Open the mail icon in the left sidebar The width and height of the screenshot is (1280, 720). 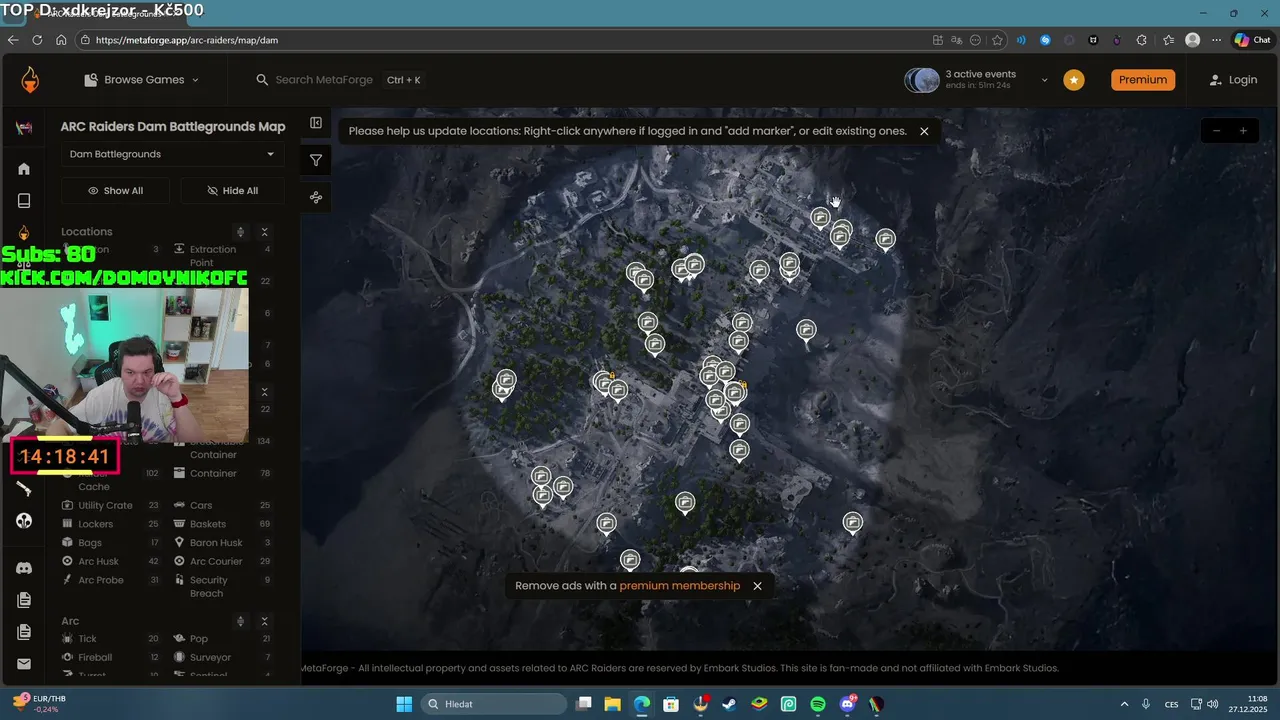click(24, 664)
